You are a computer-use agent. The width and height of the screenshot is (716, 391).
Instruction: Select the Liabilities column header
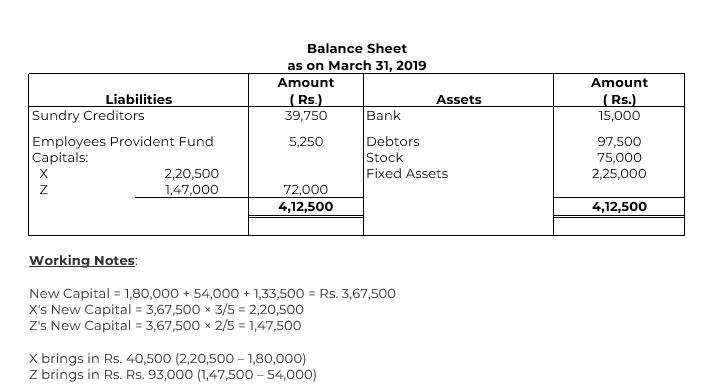coord(139,100)
